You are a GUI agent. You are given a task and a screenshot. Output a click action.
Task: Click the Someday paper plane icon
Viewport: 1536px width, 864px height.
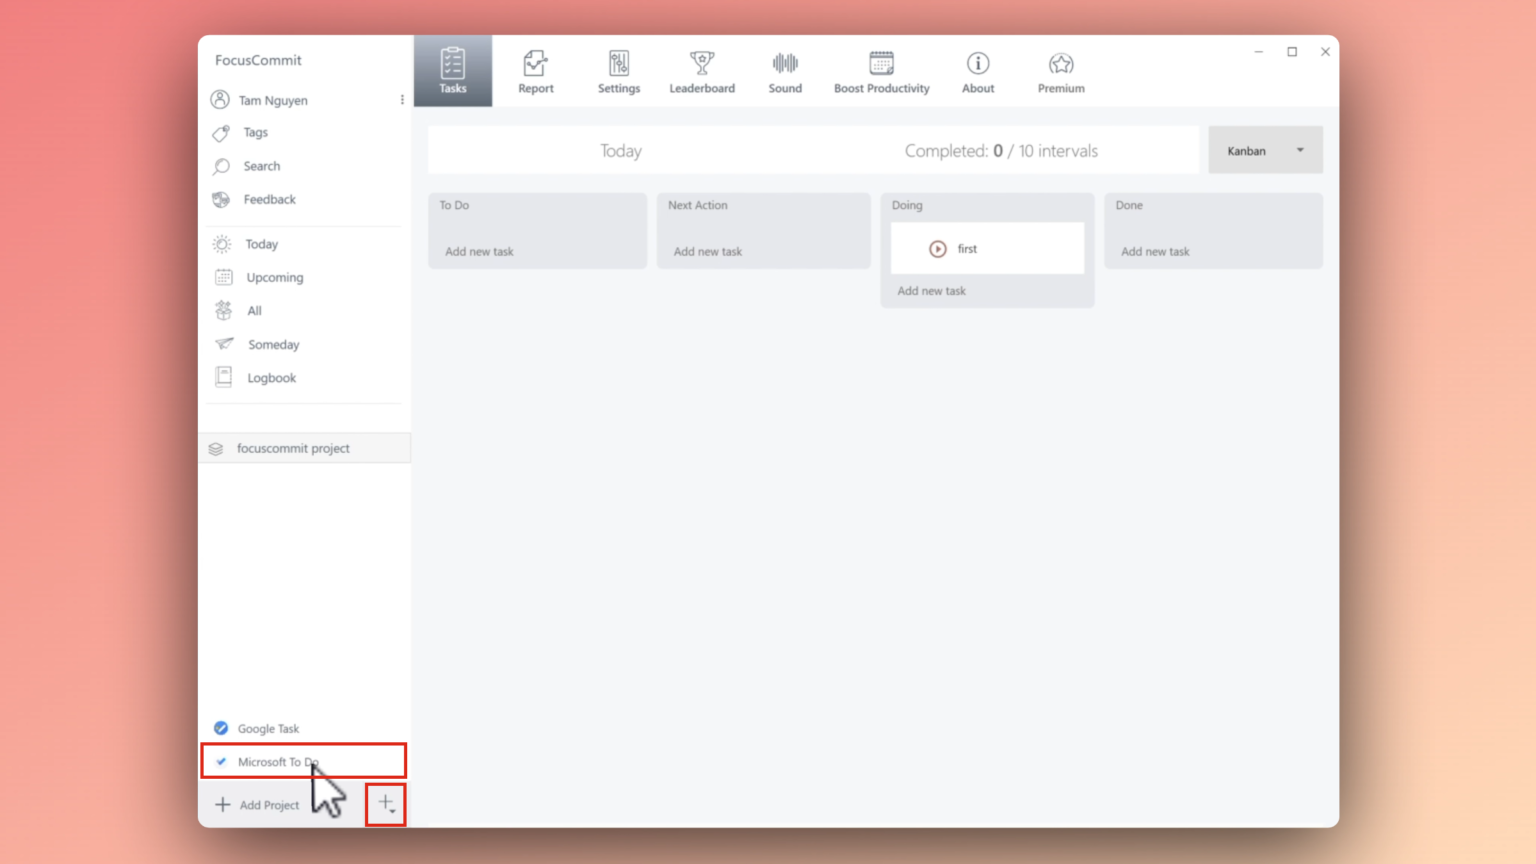[224, 344]
